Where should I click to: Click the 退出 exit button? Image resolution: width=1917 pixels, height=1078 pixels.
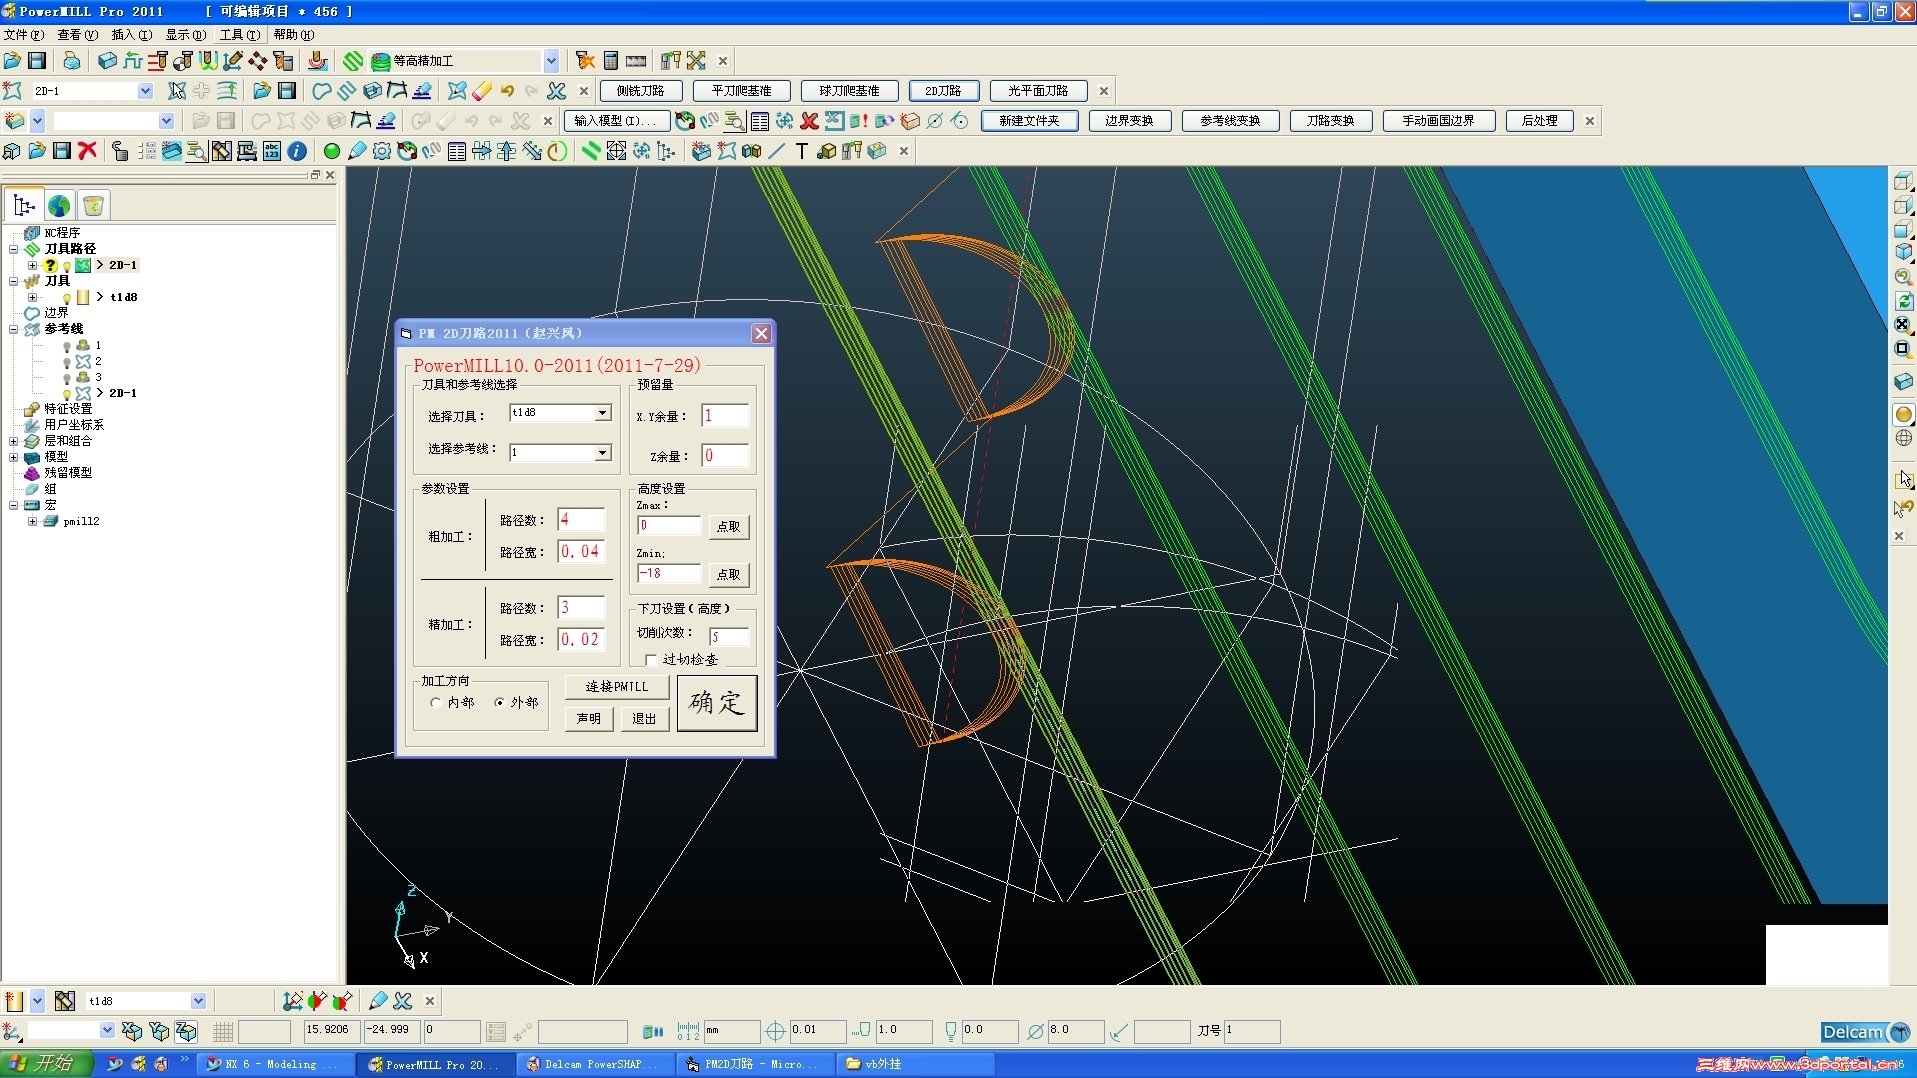point(644,718)
